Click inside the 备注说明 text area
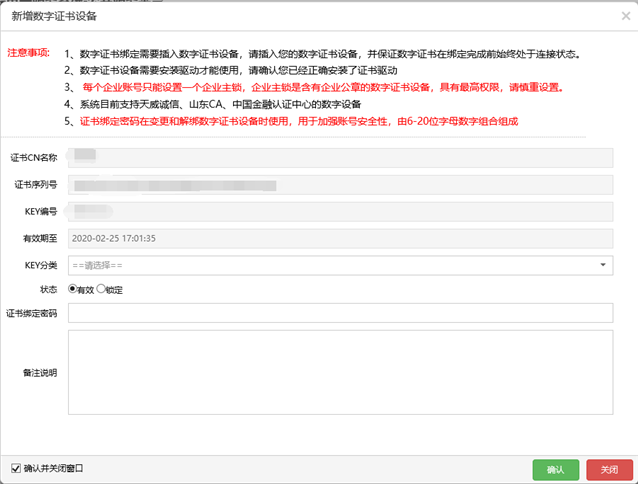Viewport: 638px width, 484px height. click(340, 372)
